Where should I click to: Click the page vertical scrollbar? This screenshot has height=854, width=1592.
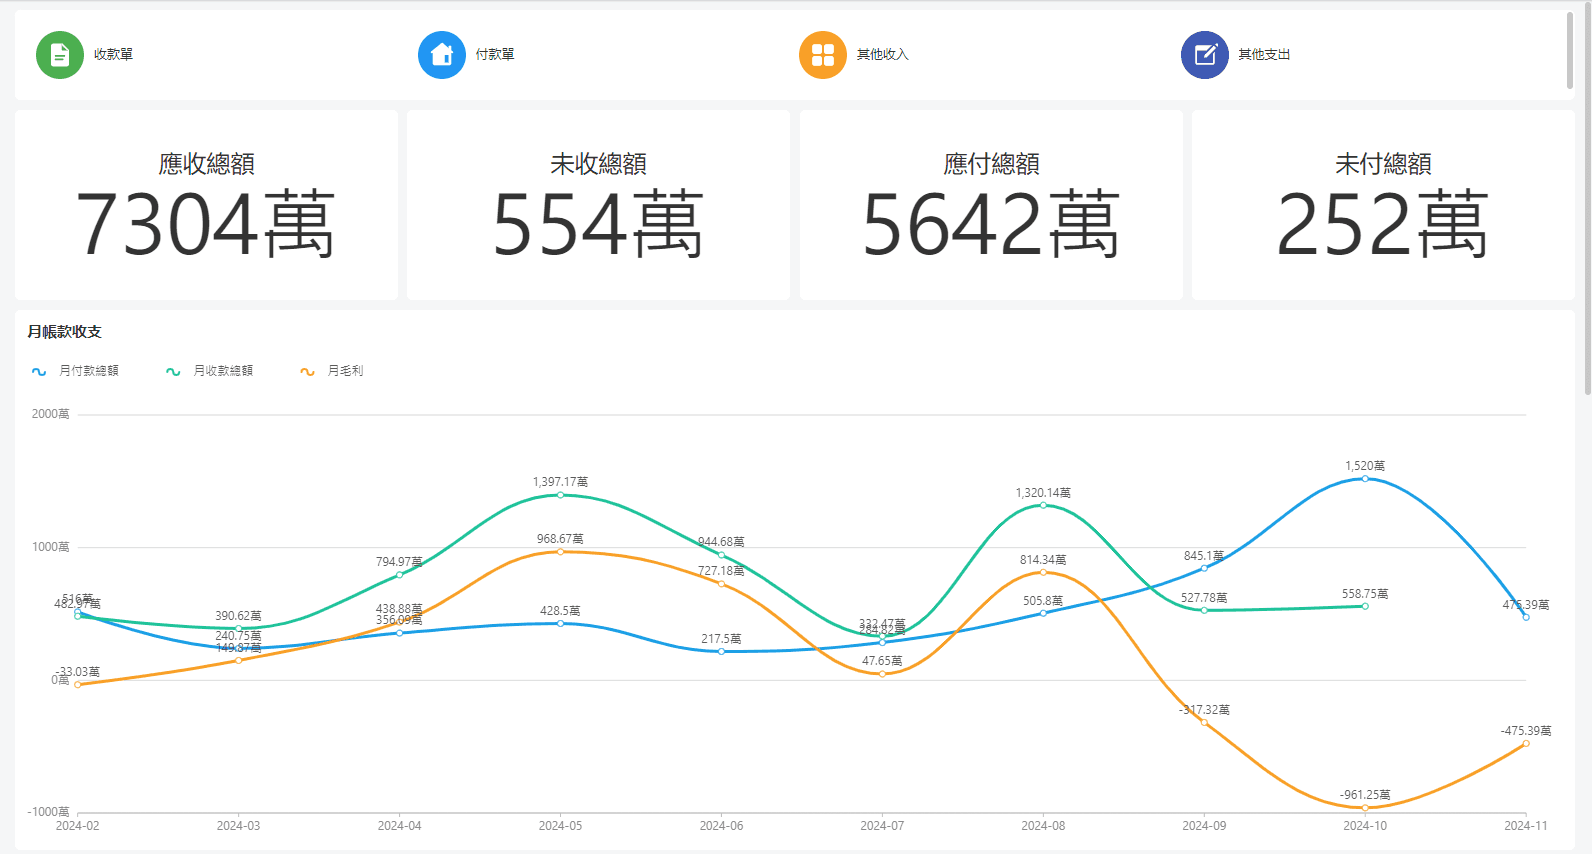point(1587,200)
